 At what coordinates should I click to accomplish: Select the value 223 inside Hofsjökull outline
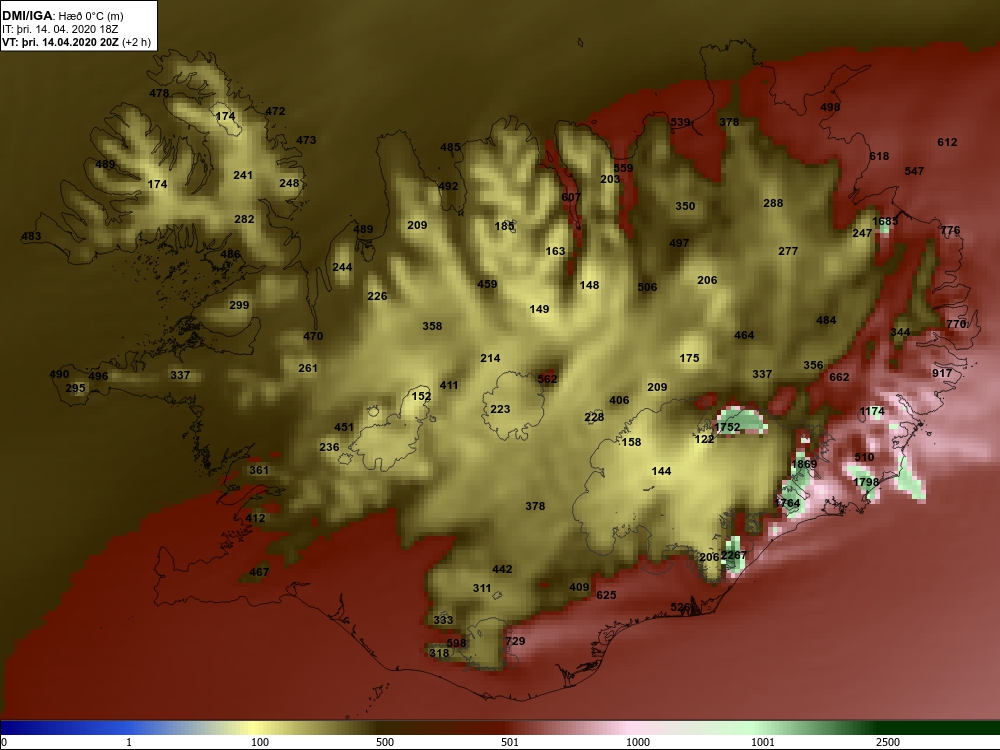(501, 409)
